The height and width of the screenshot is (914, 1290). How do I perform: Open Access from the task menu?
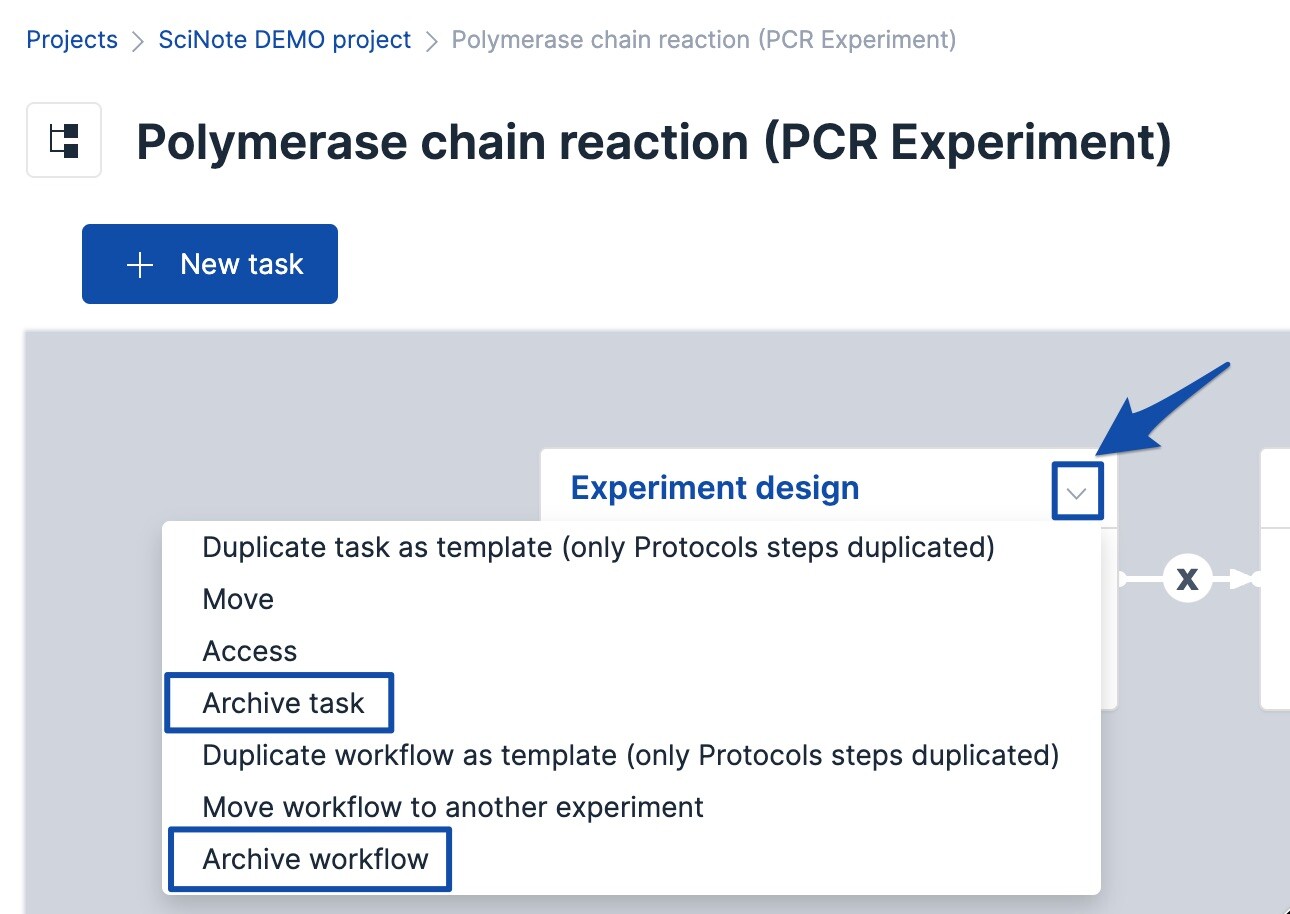250,651
